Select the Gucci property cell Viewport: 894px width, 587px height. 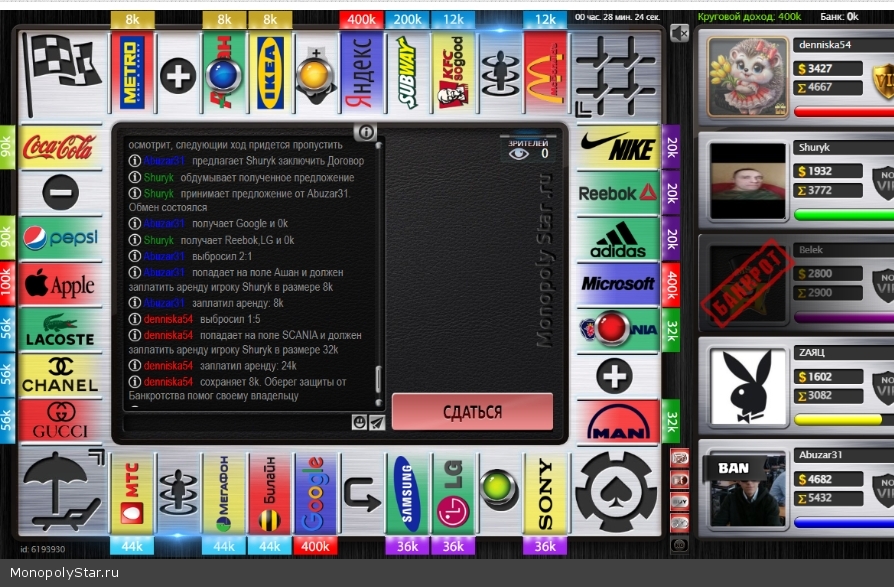[x=60, y=421]
